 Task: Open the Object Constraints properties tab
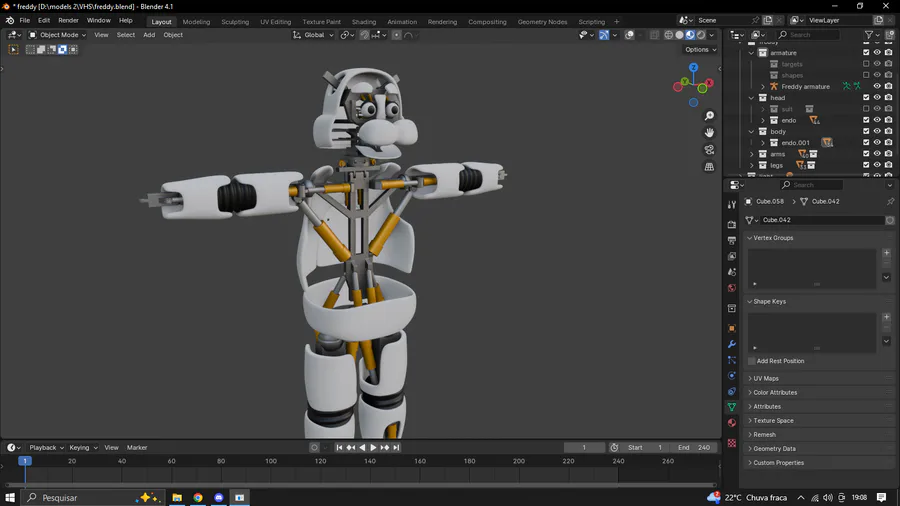[x=732, y=391]
